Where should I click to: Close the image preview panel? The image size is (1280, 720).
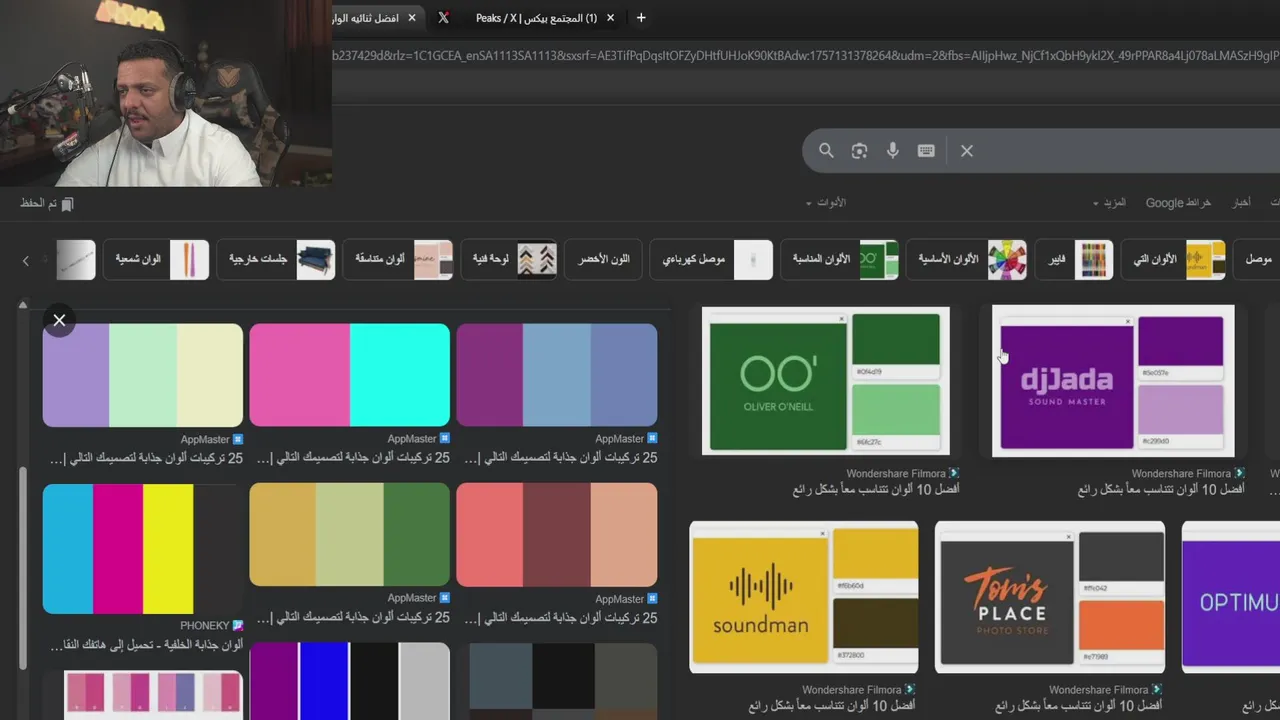point(59,320)
